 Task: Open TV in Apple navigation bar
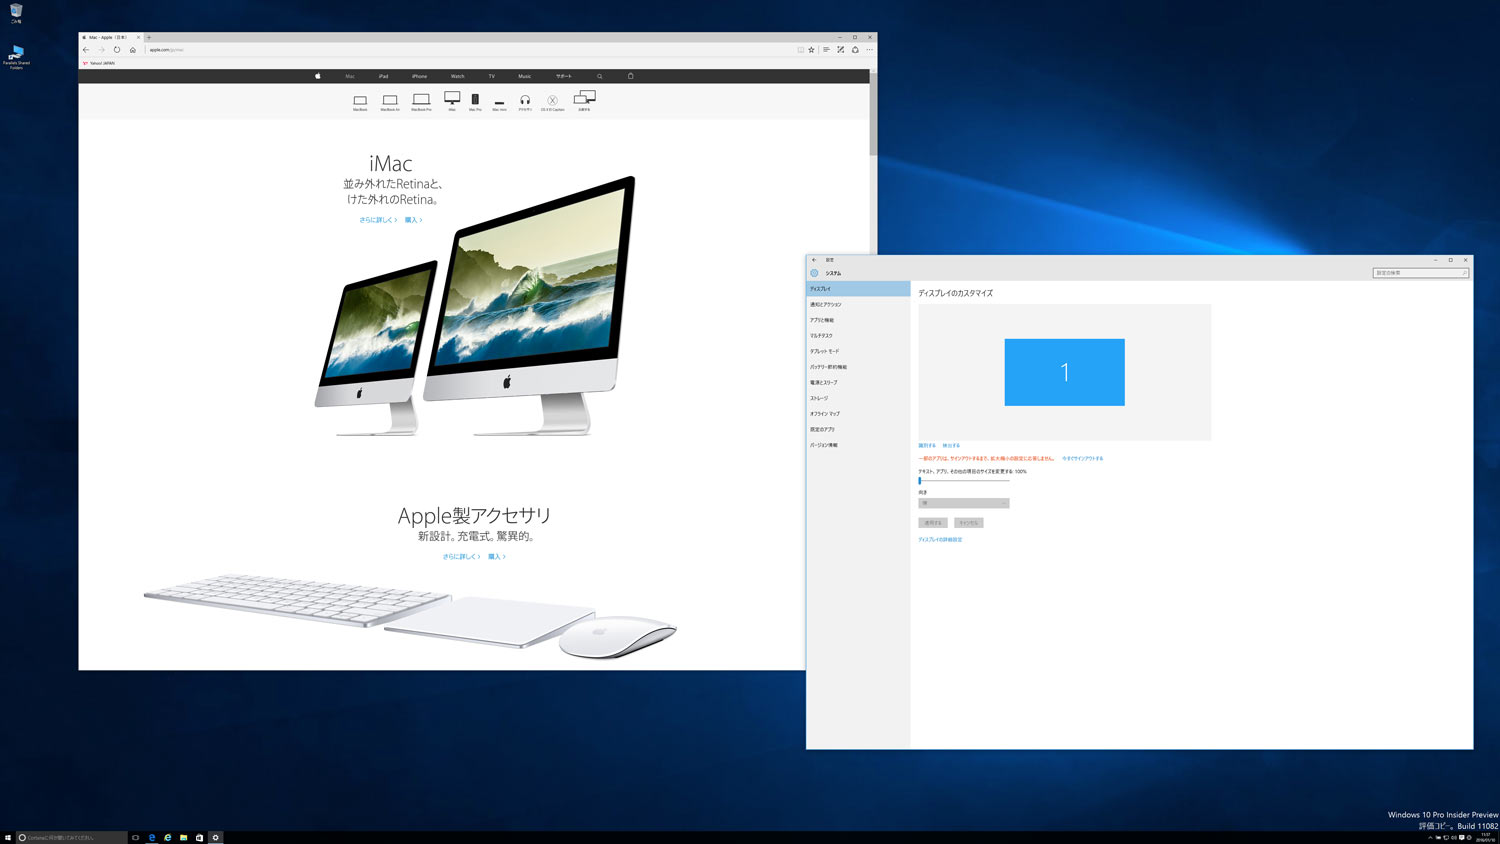(491, 76)
